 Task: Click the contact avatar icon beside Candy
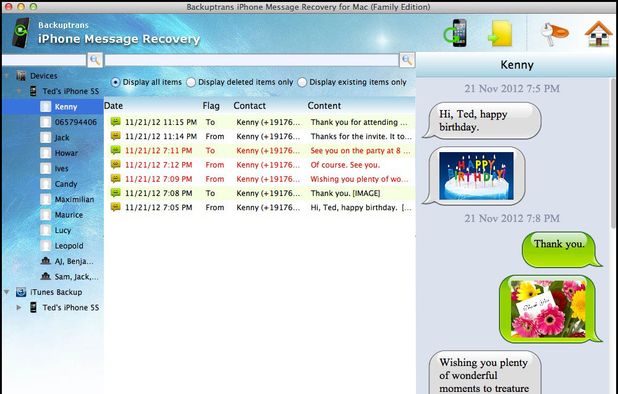(46, 184)
